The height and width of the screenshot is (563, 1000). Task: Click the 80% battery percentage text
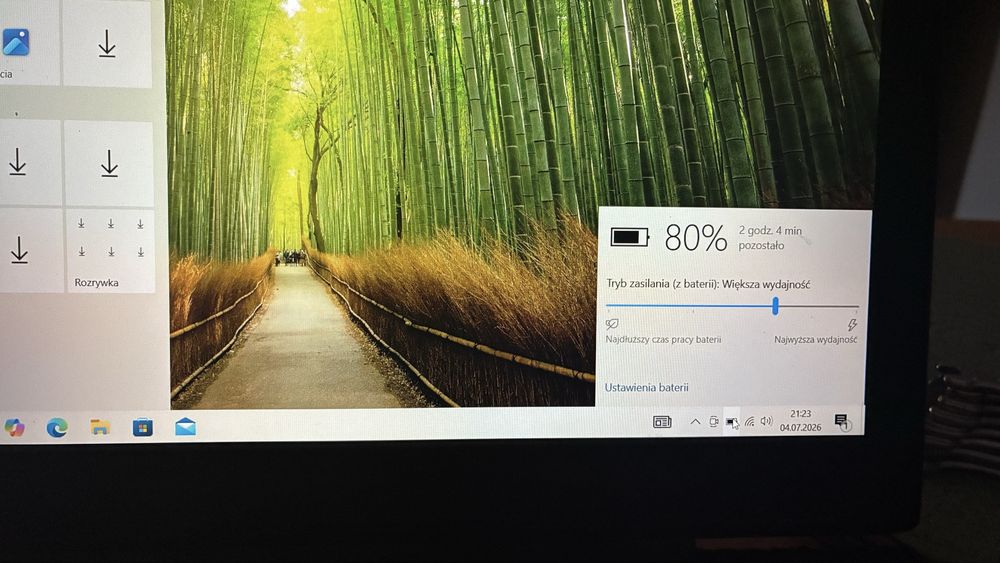(696, 238)
